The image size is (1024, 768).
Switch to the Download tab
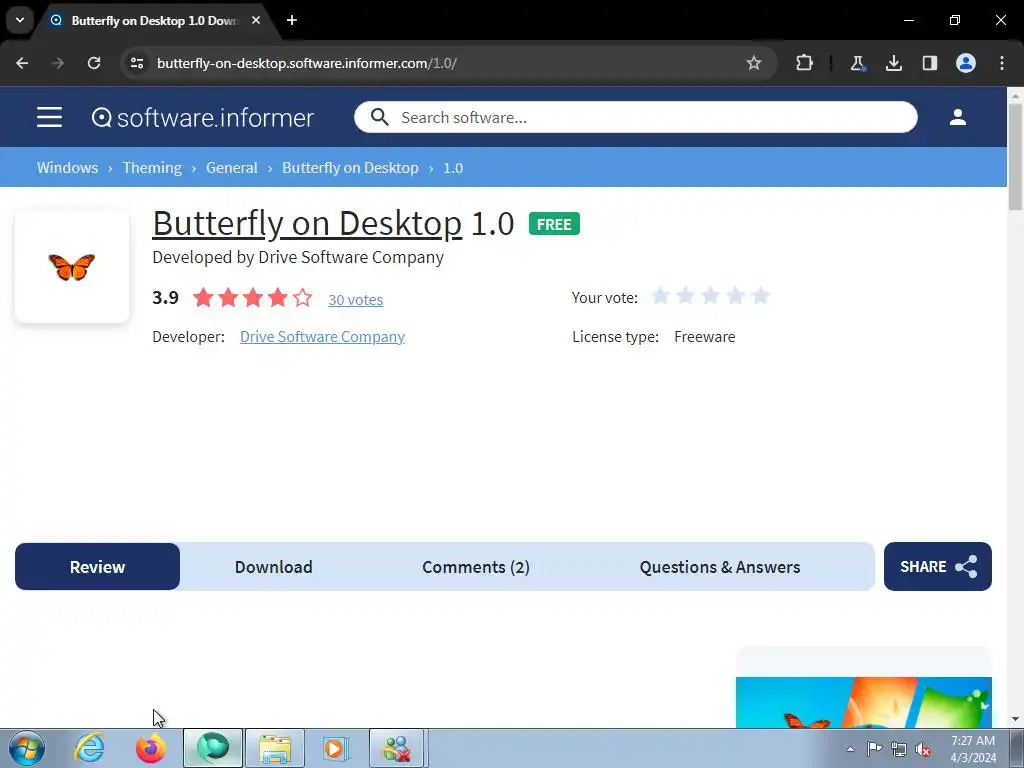pos(274,566)
